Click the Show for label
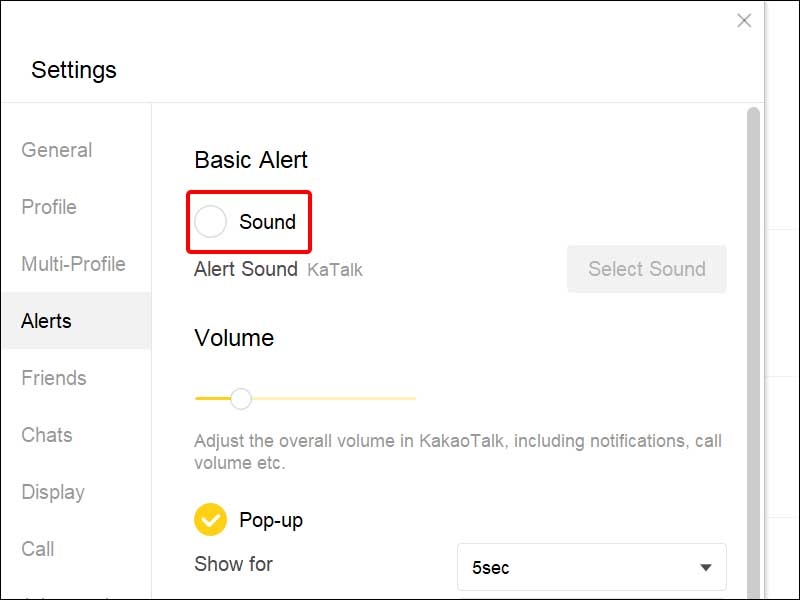This screenshot has height=600, width=800. [x=234, y=564]
